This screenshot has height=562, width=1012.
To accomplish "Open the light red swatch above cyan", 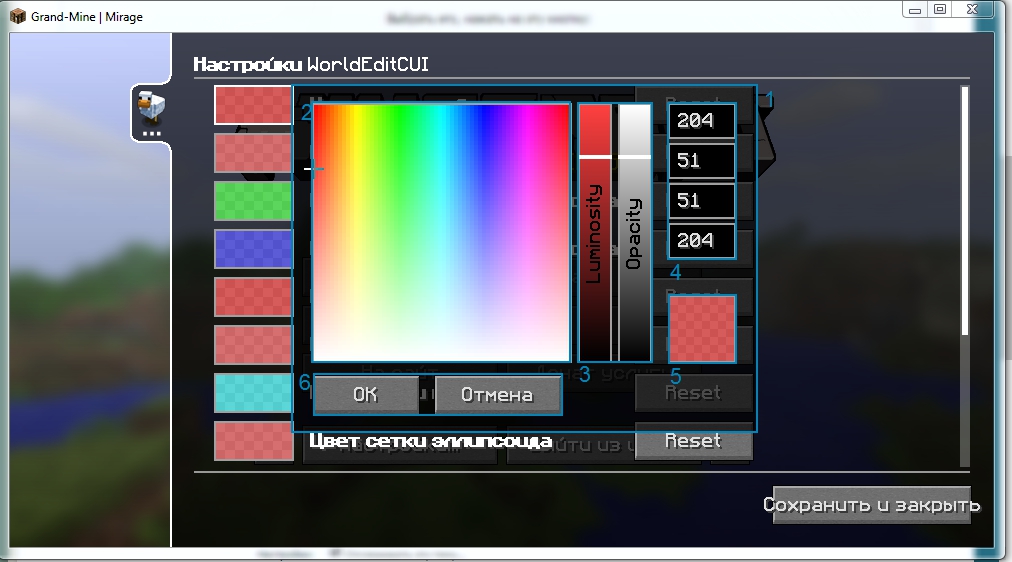I will click(x=253, y=345).
